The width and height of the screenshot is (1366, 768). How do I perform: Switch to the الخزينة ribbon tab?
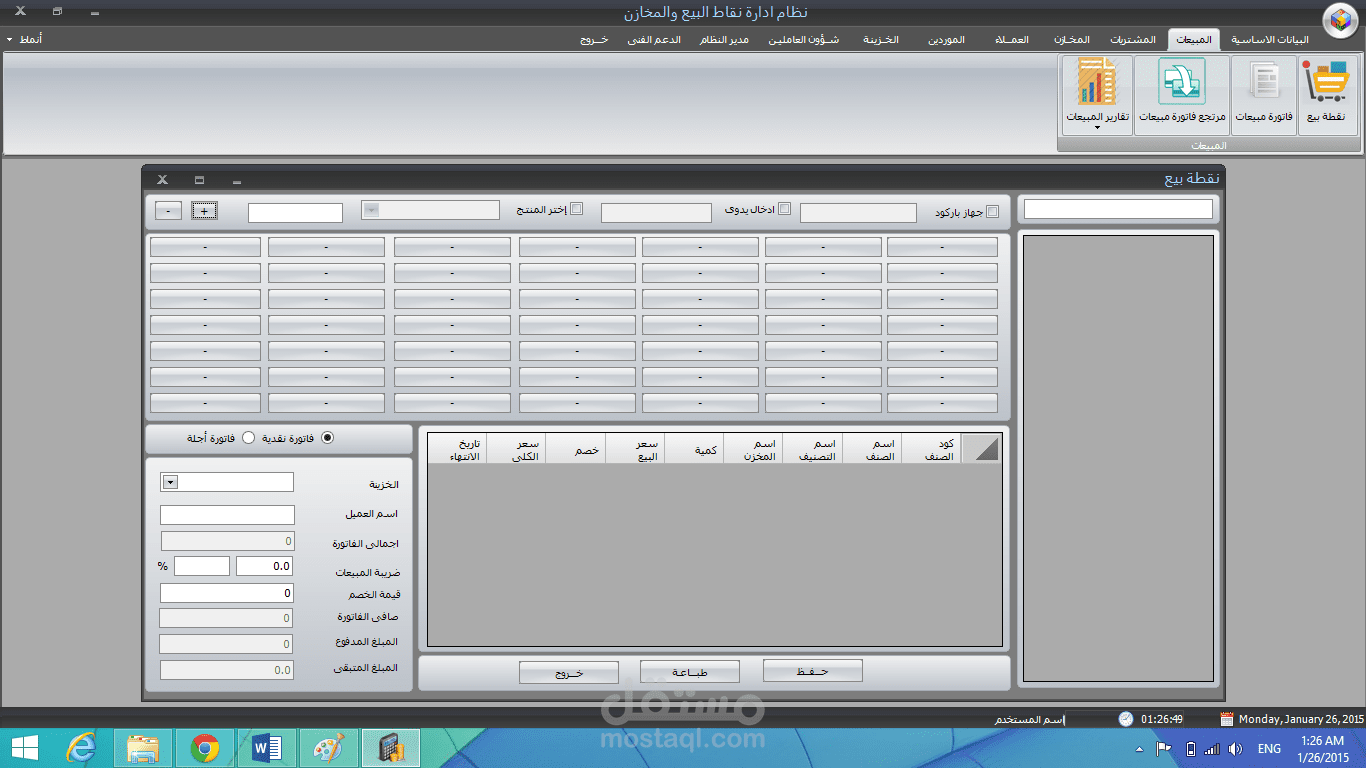pos(881,40)
